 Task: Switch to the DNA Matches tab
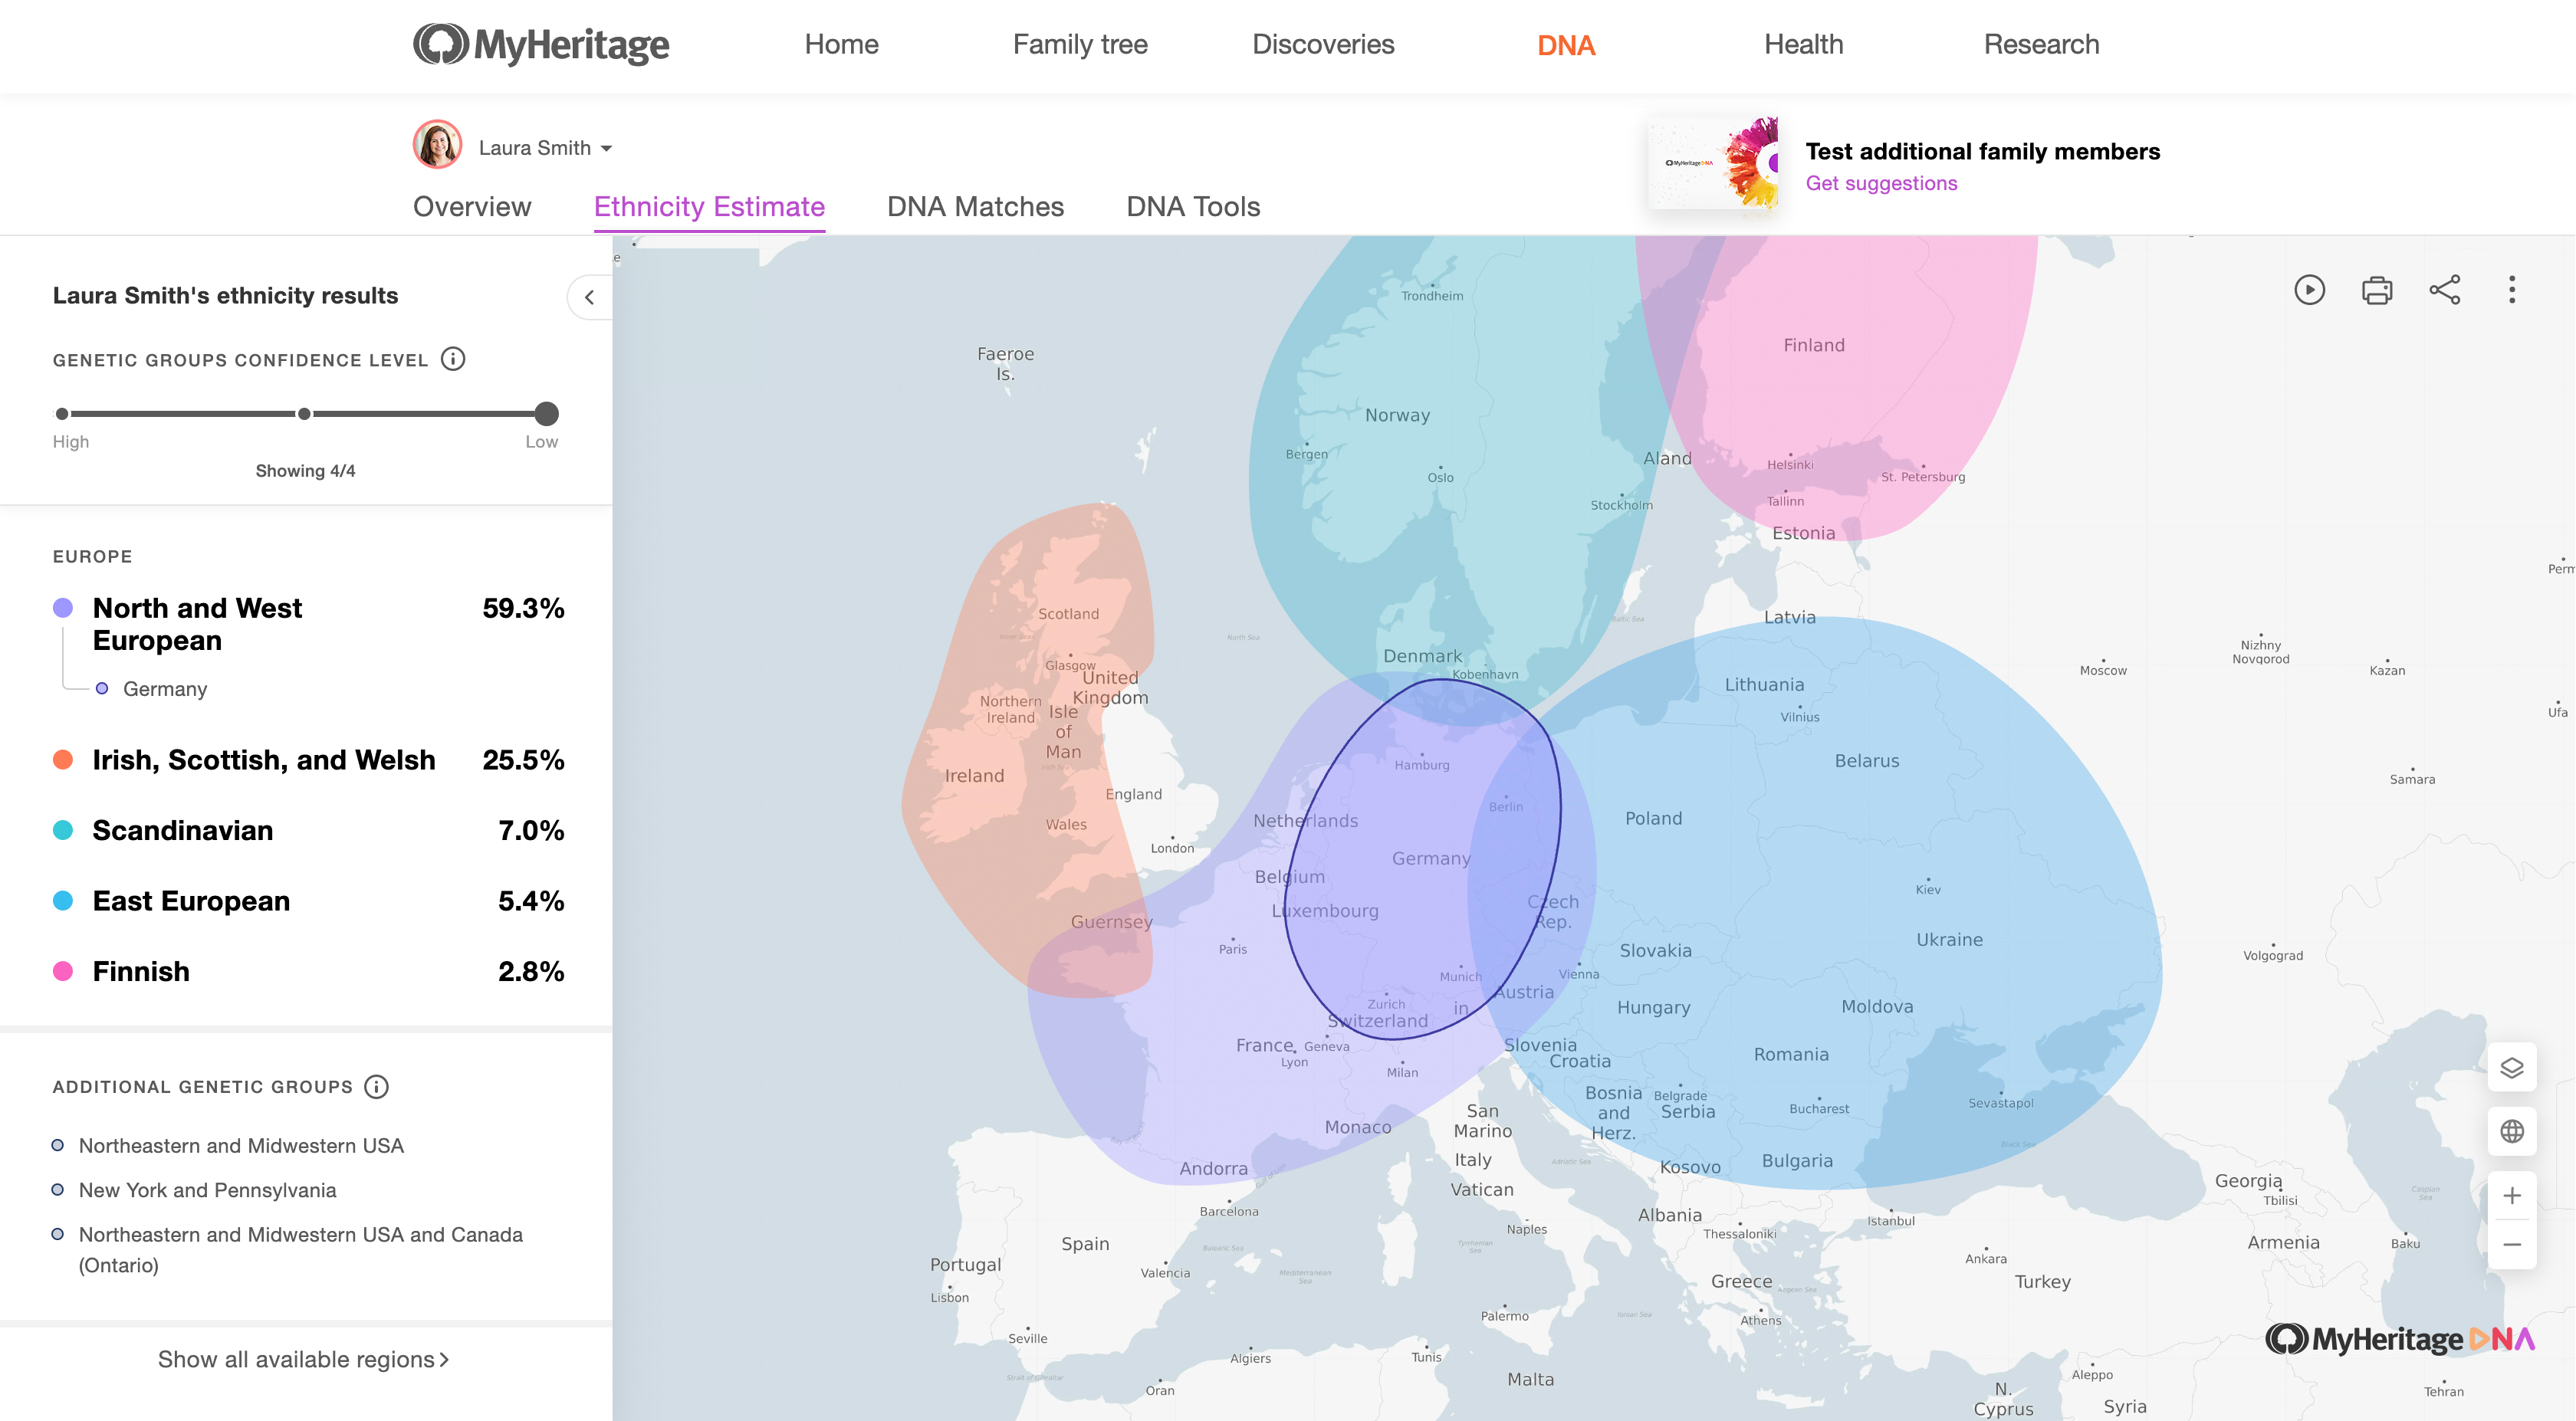975,207
